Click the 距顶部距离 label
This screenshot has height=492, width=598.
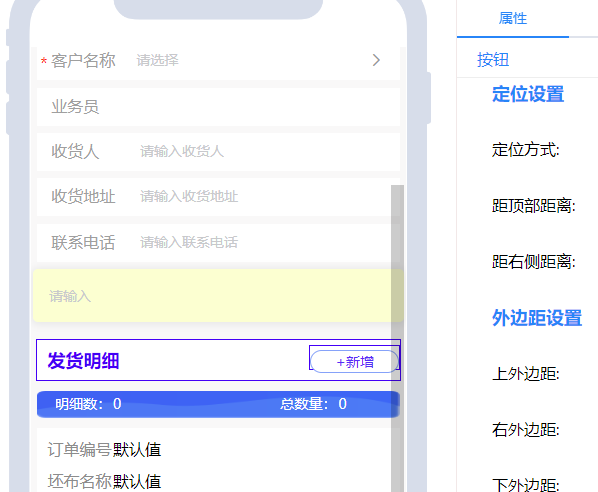click(534, 206)
